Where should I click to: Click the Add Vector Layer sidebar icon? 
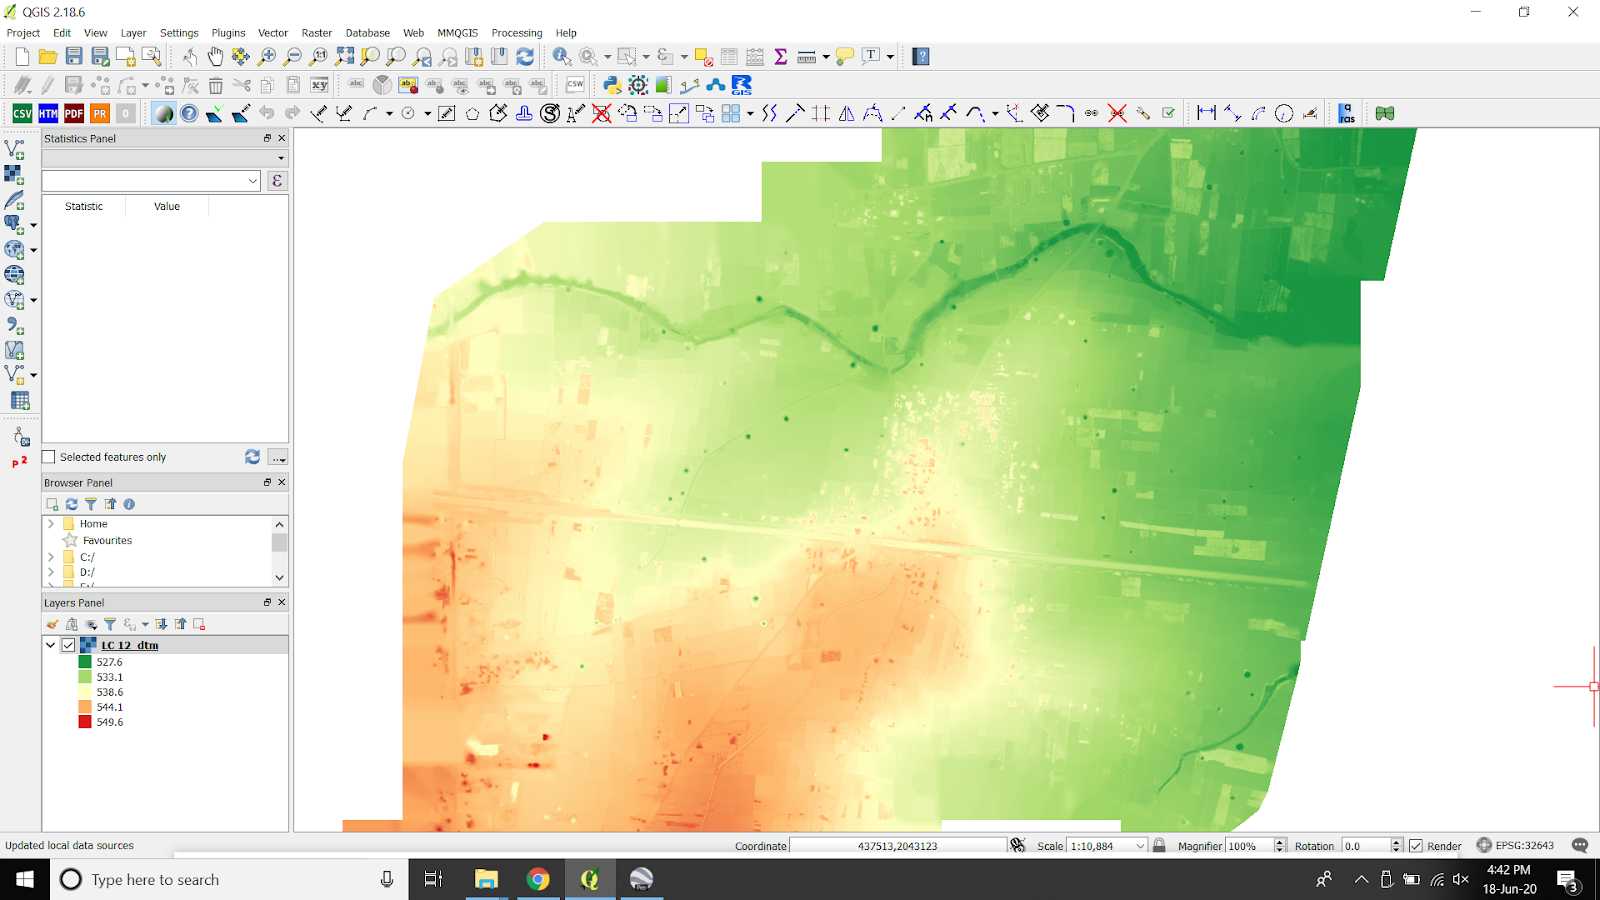(x=14, y=149)
